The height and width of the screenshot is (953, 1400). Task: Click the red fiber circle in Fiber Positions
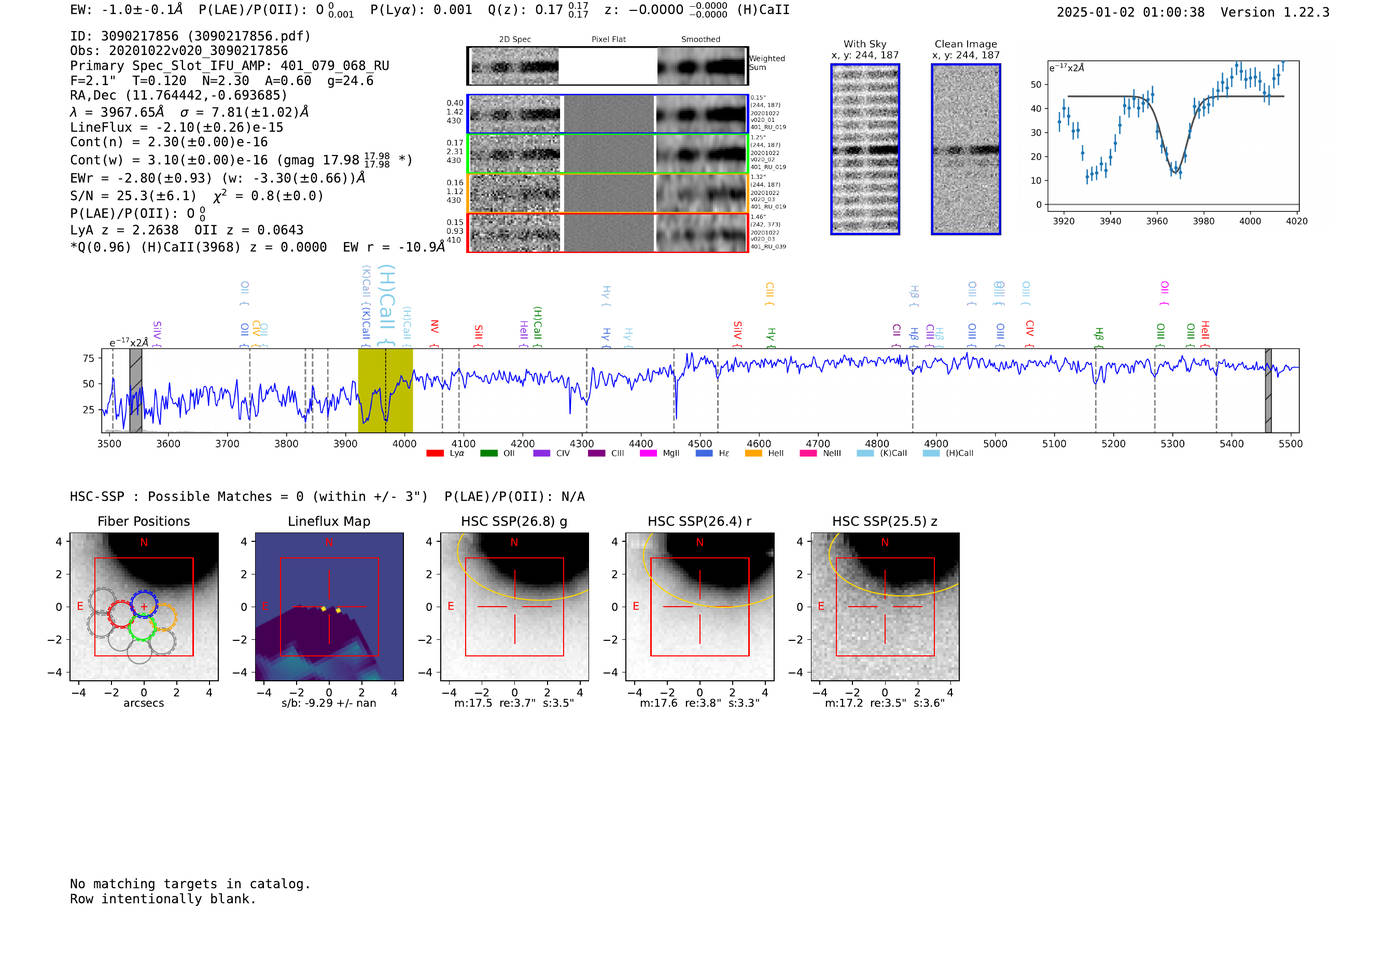(x=121, y=614)
